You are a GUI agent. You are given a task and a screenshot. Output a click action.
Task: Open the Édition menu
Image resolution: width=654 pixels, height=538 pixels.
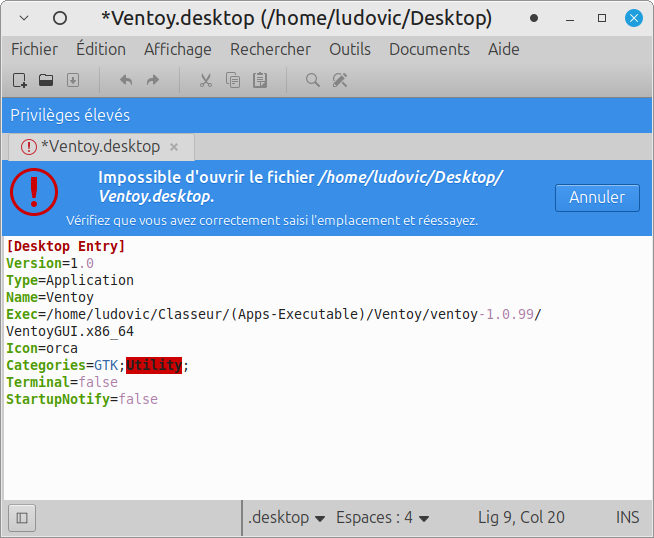pyautogui.click(x=101, y=49)
